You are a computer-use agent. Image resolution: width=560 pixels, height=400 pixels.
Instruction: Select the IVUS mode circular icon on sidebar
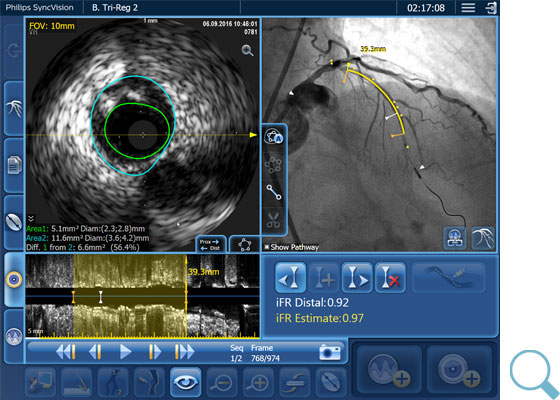click(14, 279)
